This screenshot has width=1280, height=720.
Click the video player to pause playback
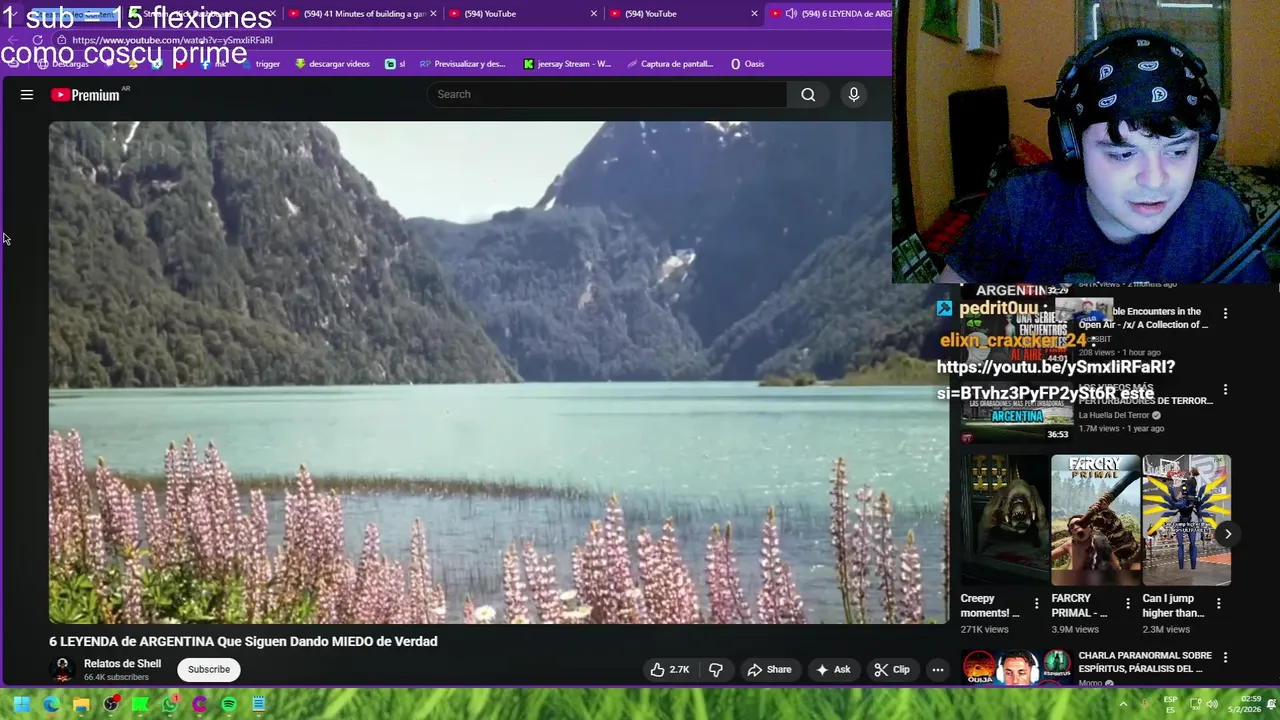coord(498,372)
